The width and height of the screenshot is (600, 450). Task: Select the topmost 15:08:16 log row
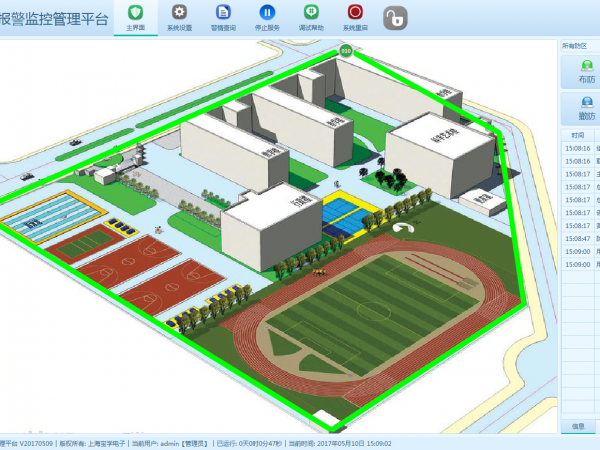[x=578, y=147]
